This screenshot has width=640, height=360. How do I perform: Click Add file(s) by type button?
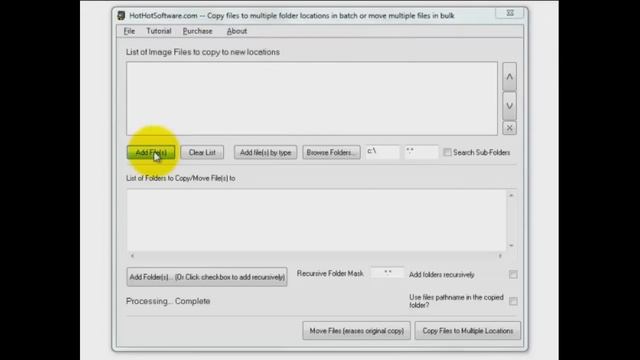pos(265,152)
